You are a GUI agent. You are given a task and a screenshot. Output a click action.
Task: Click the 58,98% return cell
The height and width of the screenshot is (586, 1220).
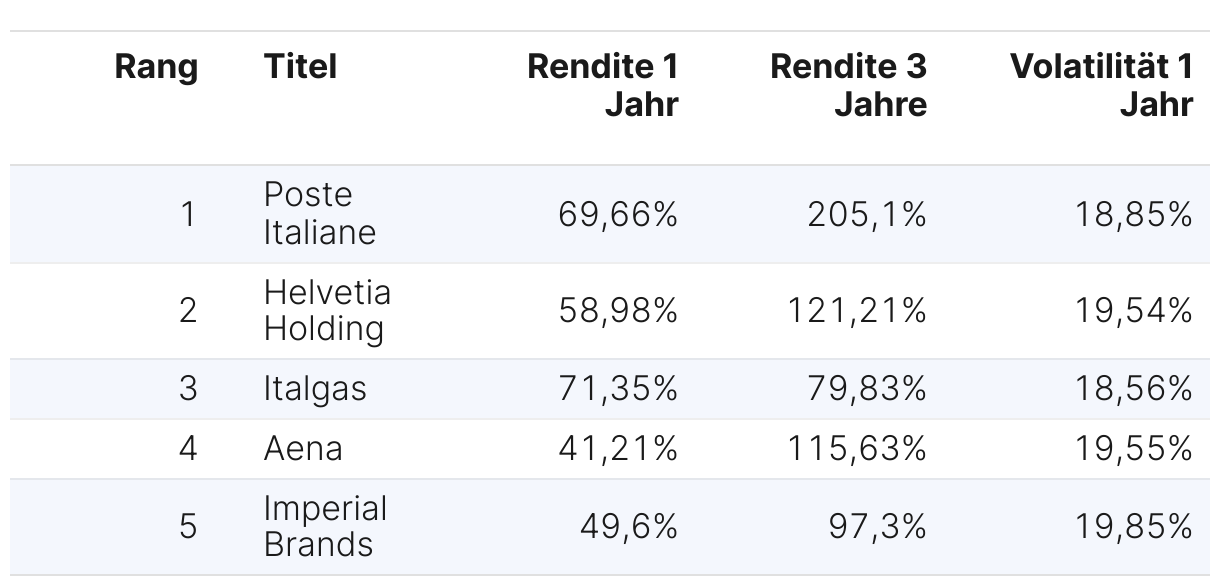coord(618,311)
